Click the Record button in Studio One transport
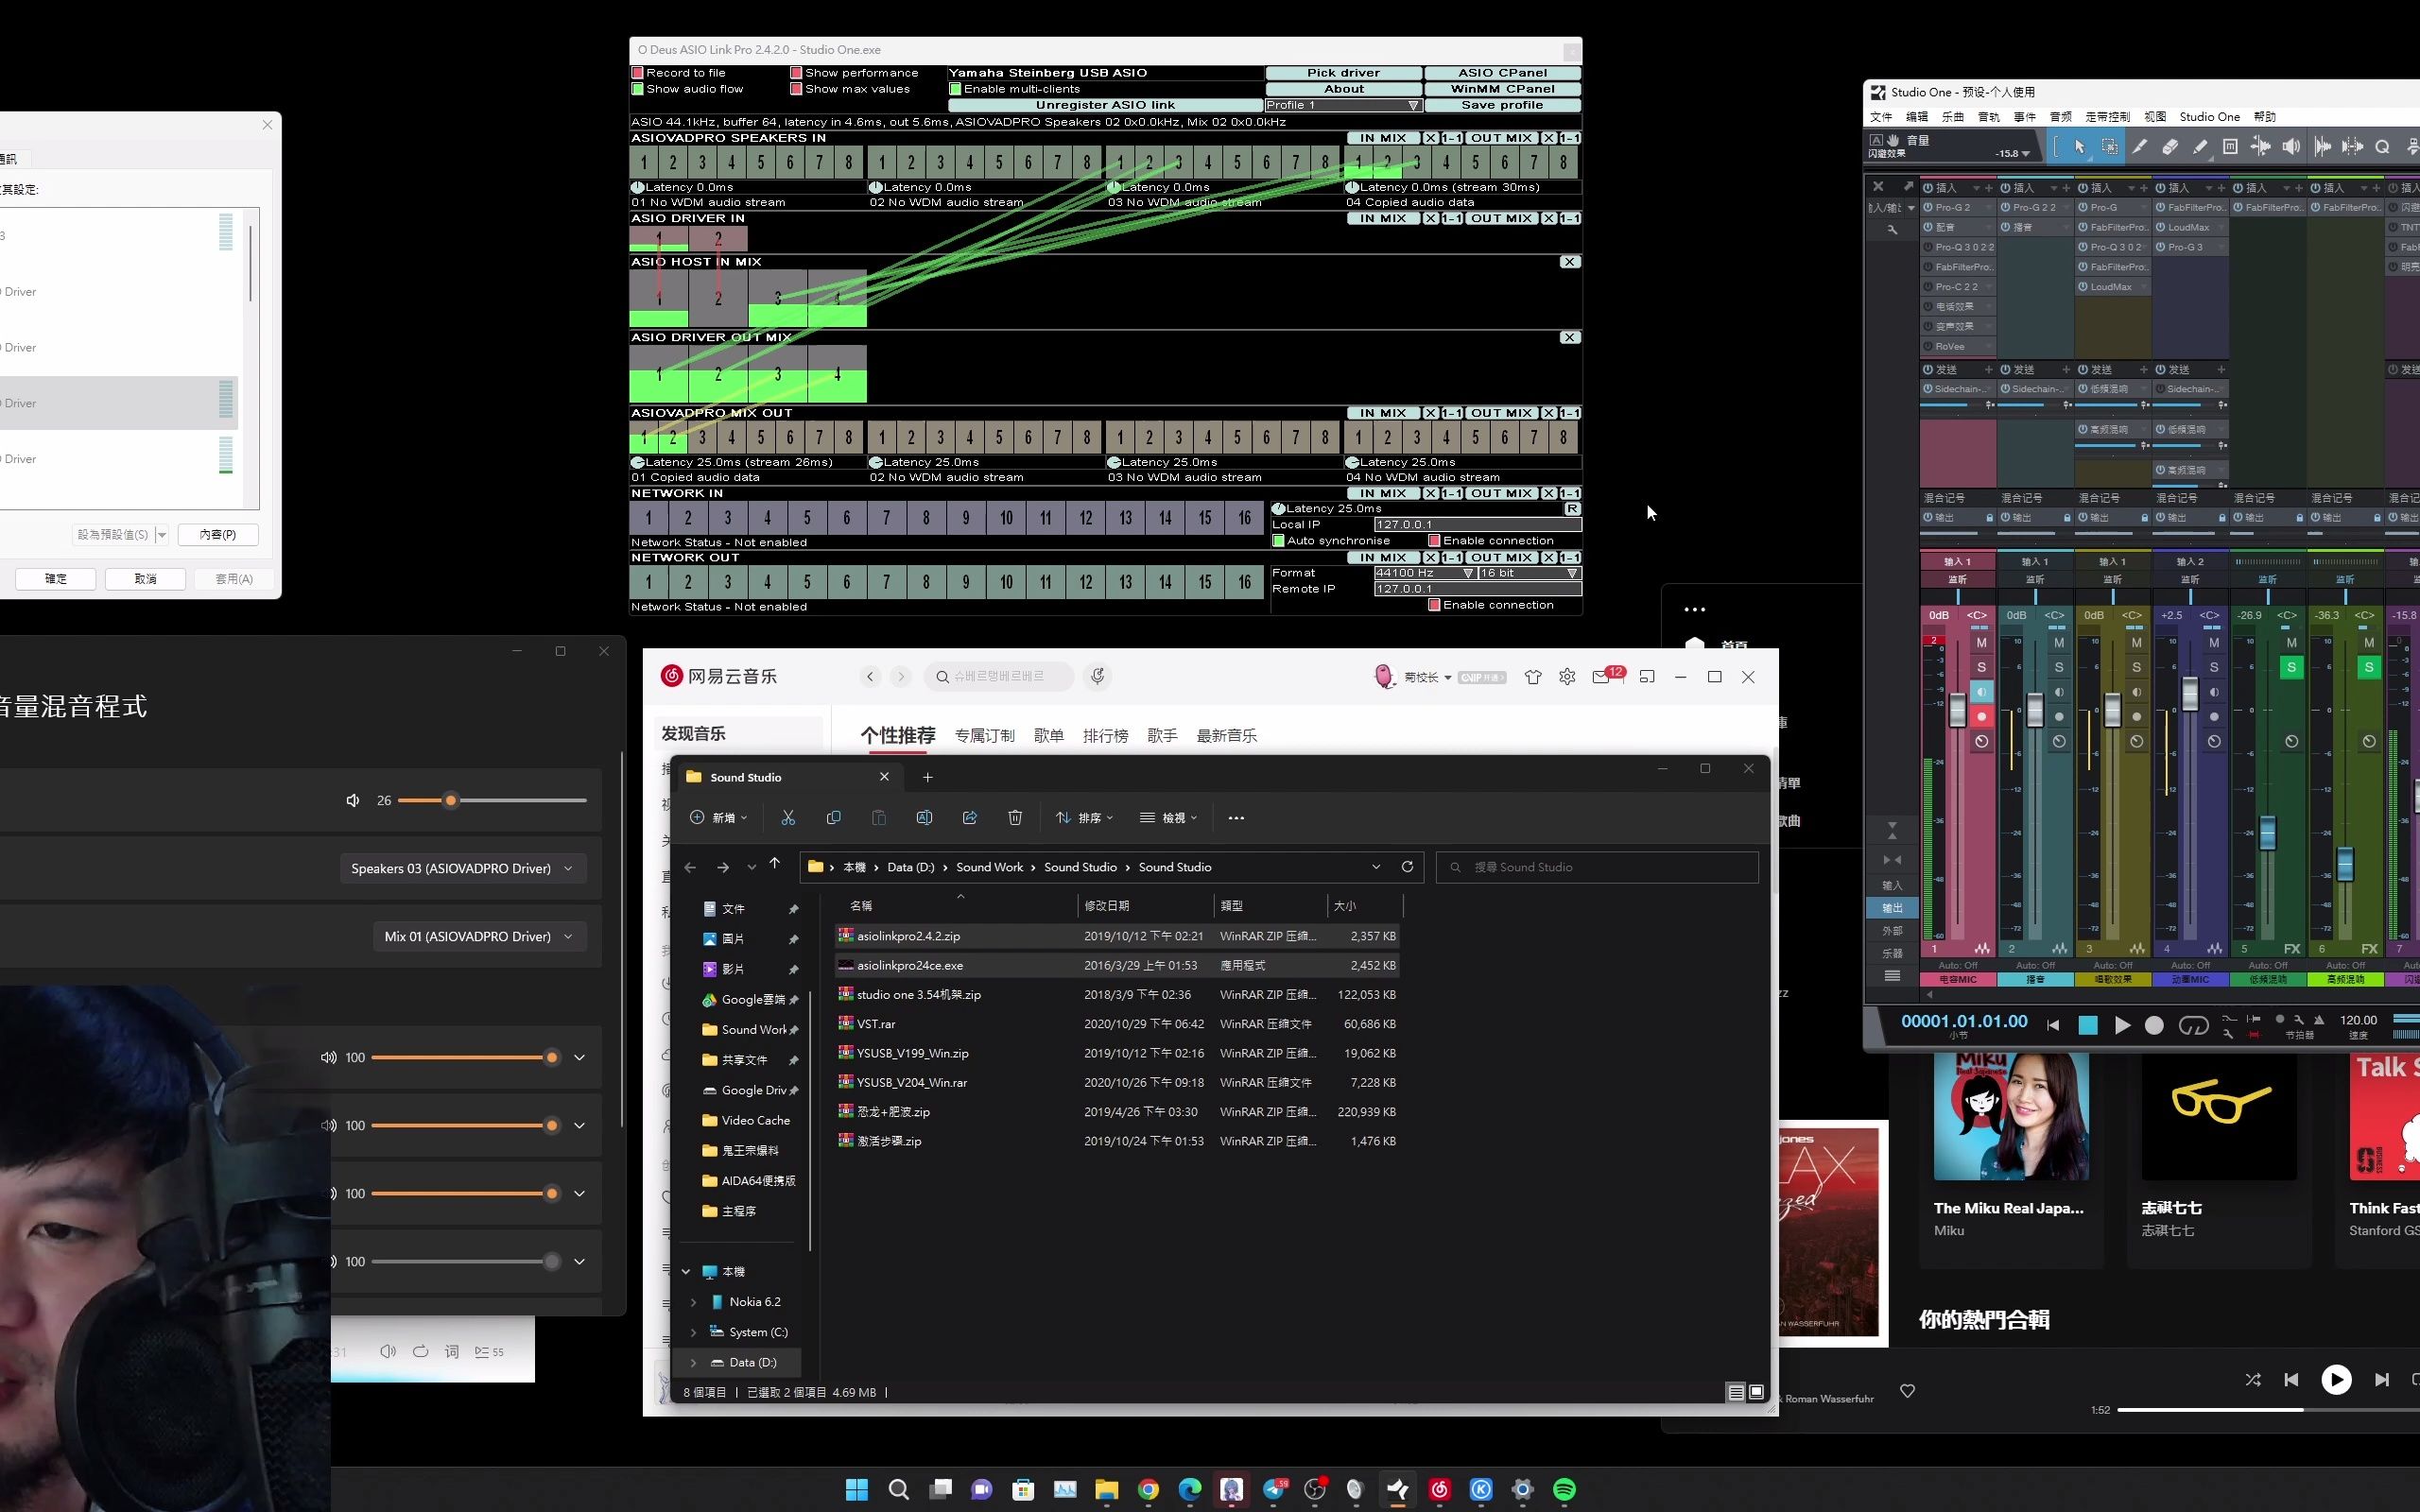Viewport: 2420px width, 1512px height. [x=2155, y=1025]
